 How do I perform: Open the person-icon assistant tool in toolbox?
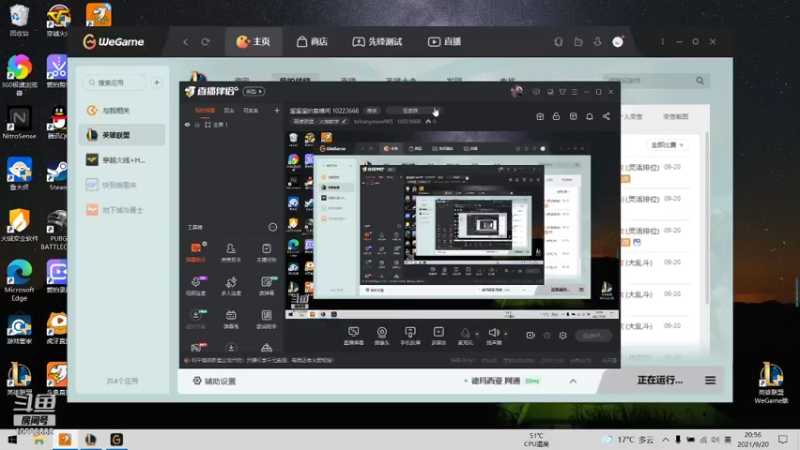(231, 252)
